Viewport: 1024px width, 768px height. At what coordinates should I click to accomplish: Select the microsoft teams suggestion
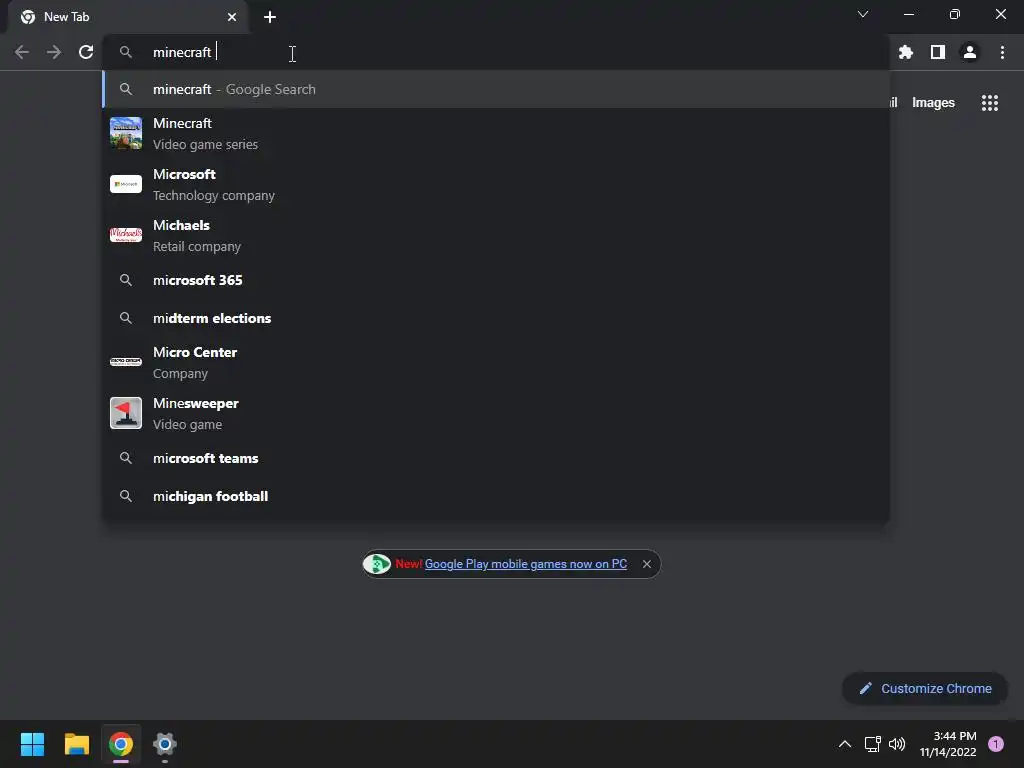pyautogui.click(x=496, y=458)
